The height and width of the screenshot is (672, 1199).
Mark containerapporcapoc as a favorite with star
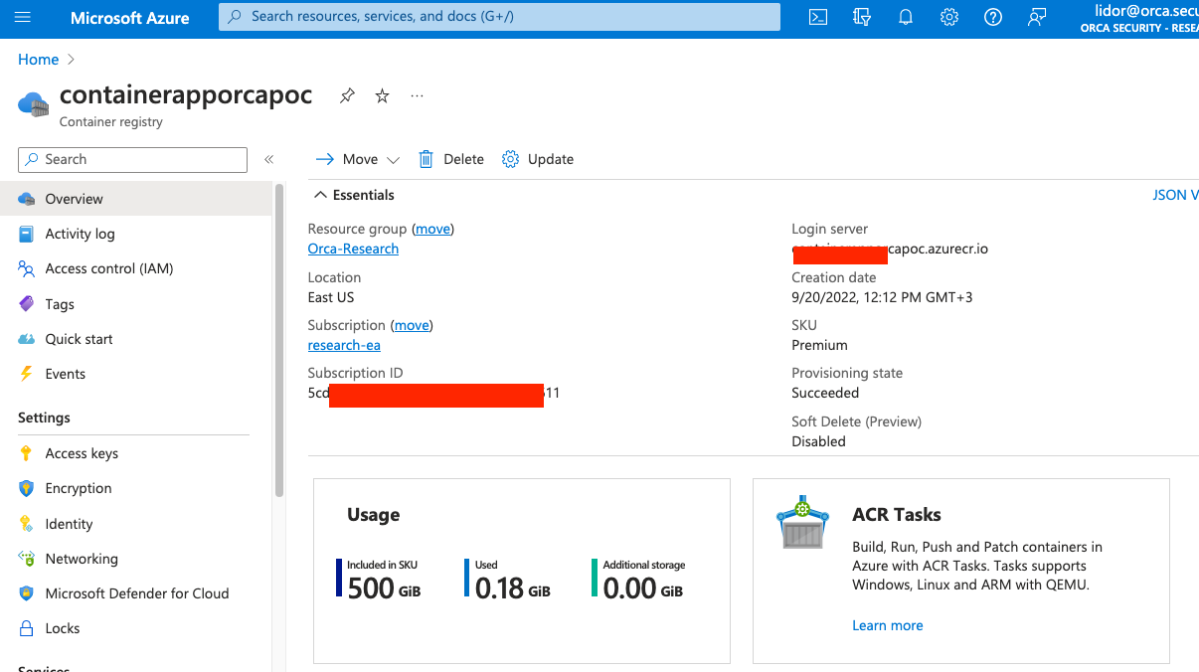coord(382,96)
